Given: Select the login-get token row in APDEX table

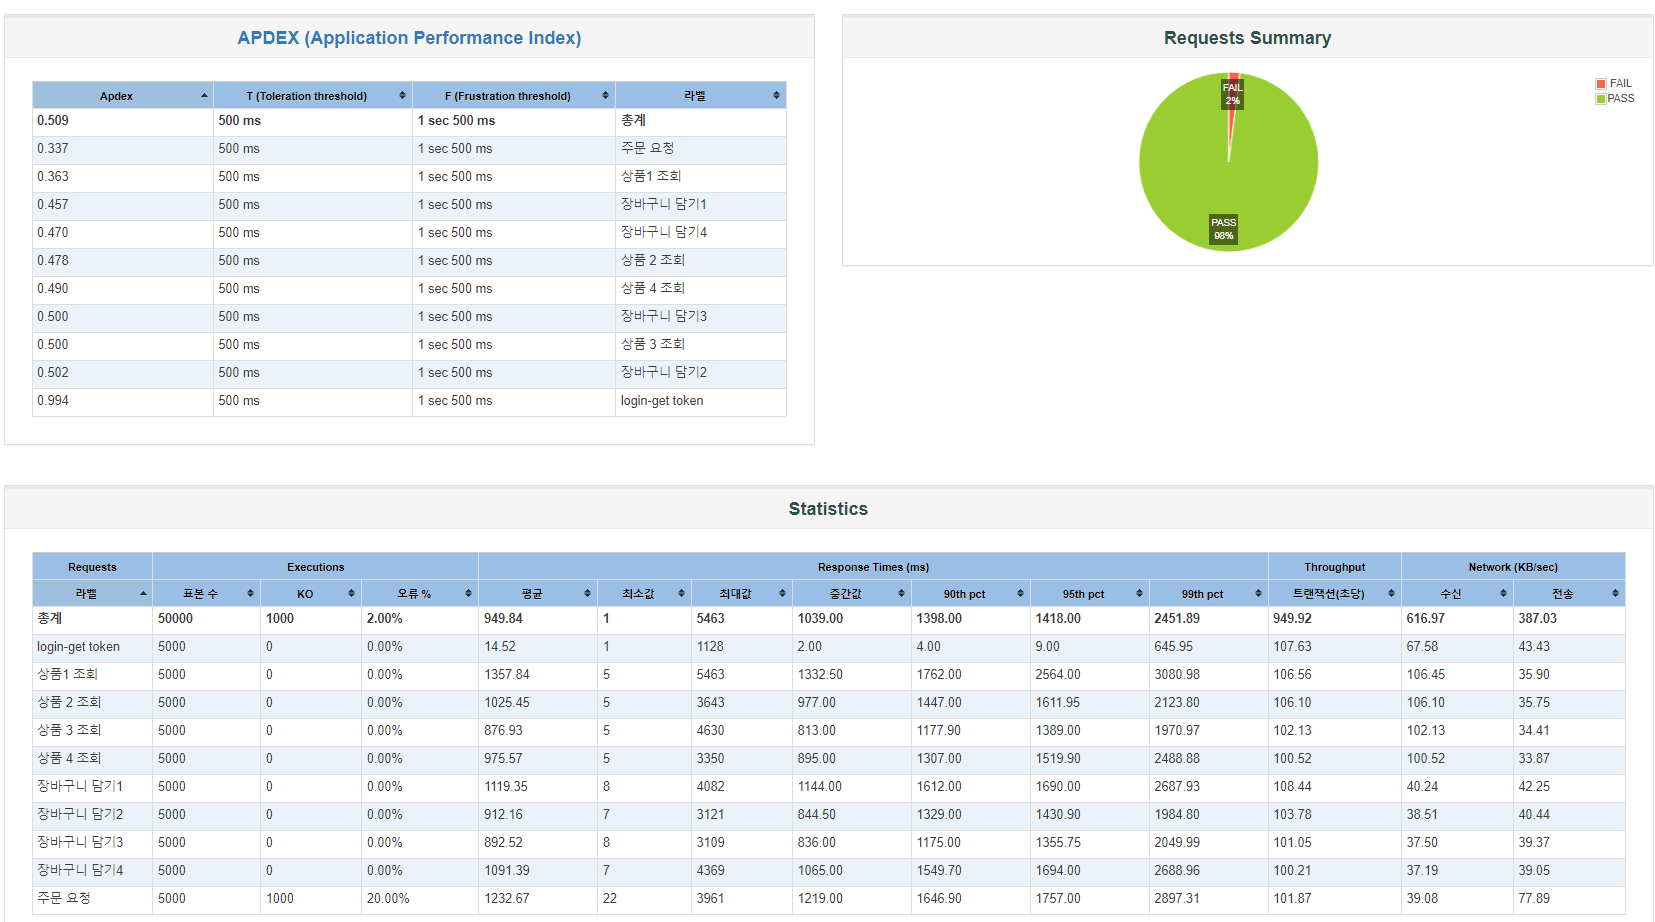Looking at the screenshot, I should [409, 401].
